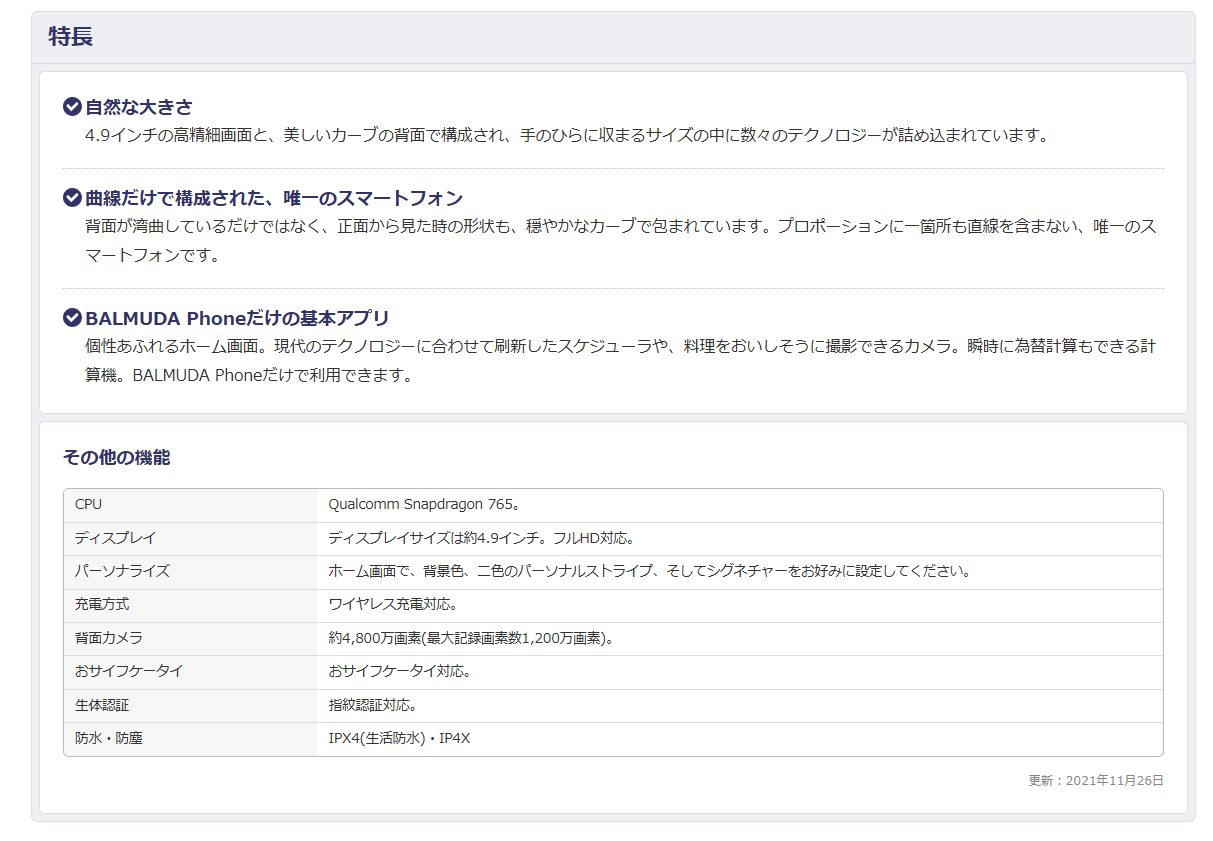1213x841 pixels.
Task: Click the ディスプレイ row label
Action: coord(115,538)
